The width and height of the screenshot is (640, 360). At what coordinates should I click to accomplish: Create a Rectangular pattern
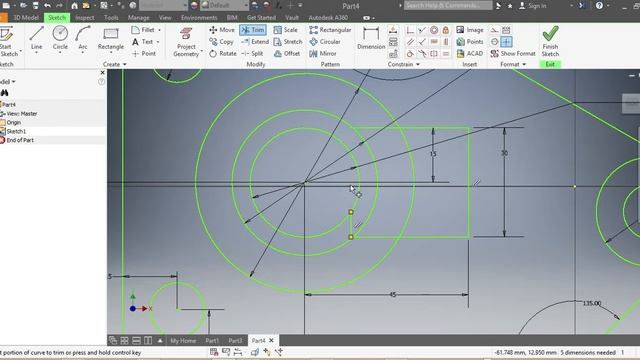pos(330,30)
